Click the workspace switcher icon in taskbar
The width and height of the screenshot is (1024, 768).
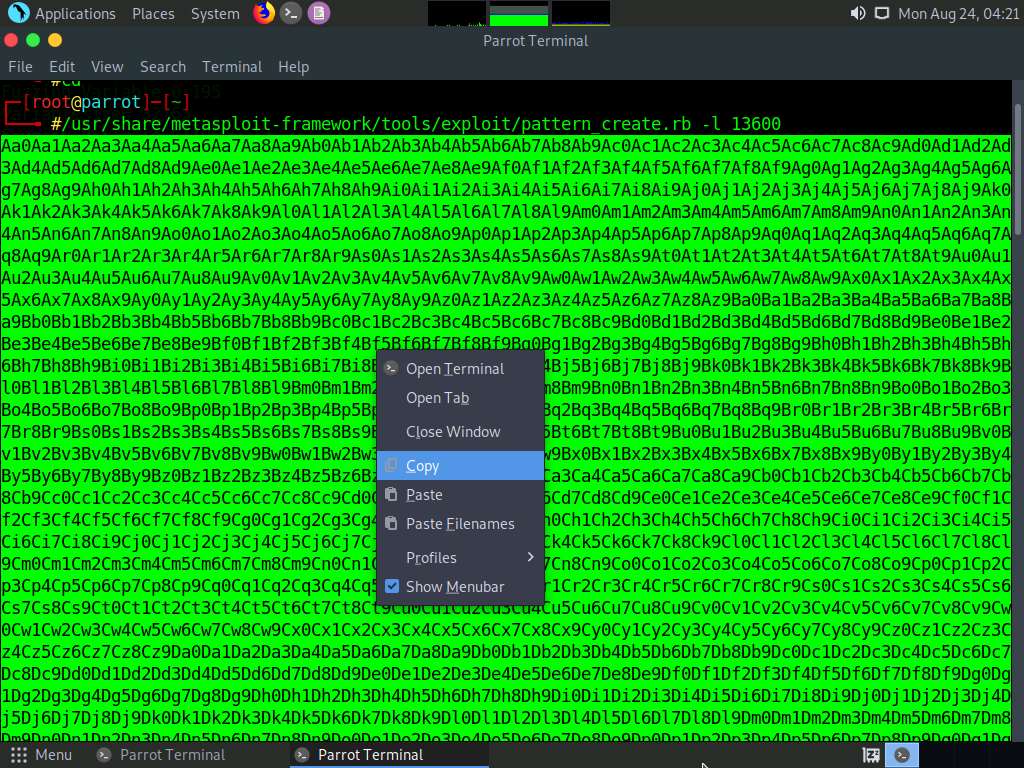[x=871, y=755]
